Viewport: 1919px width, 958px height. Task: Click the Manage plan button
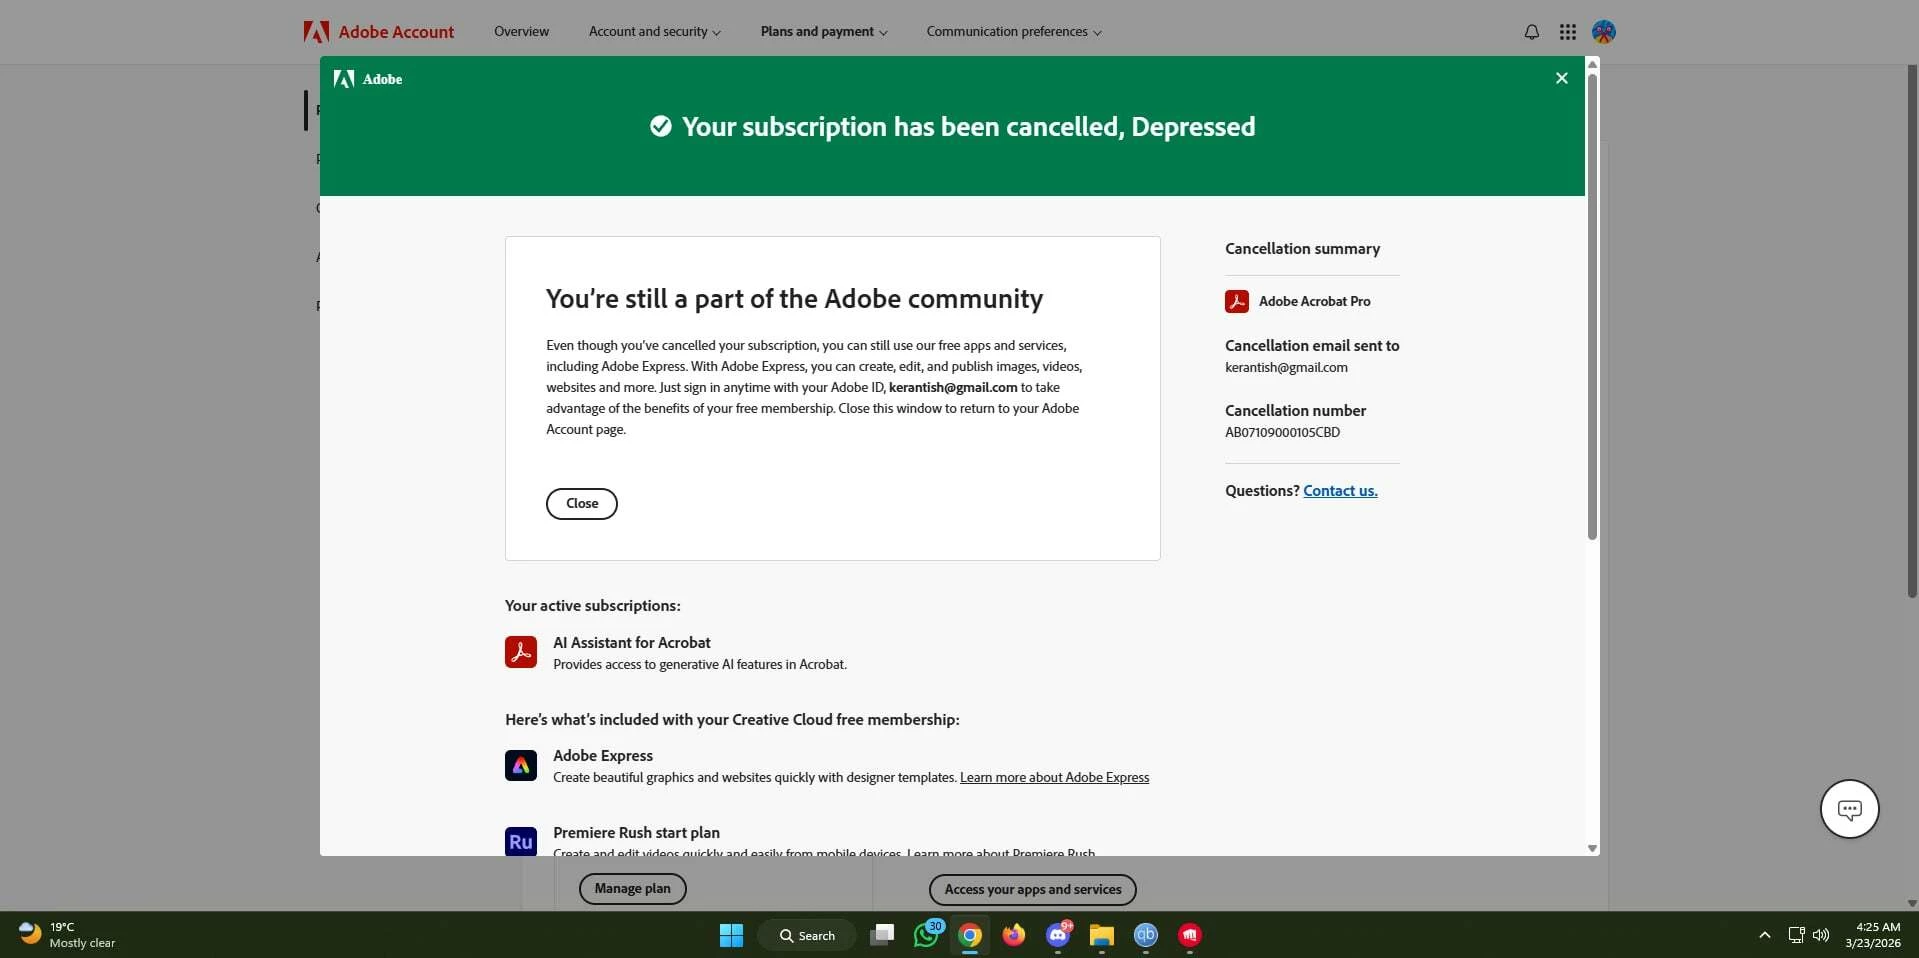[x=632, y=889]
